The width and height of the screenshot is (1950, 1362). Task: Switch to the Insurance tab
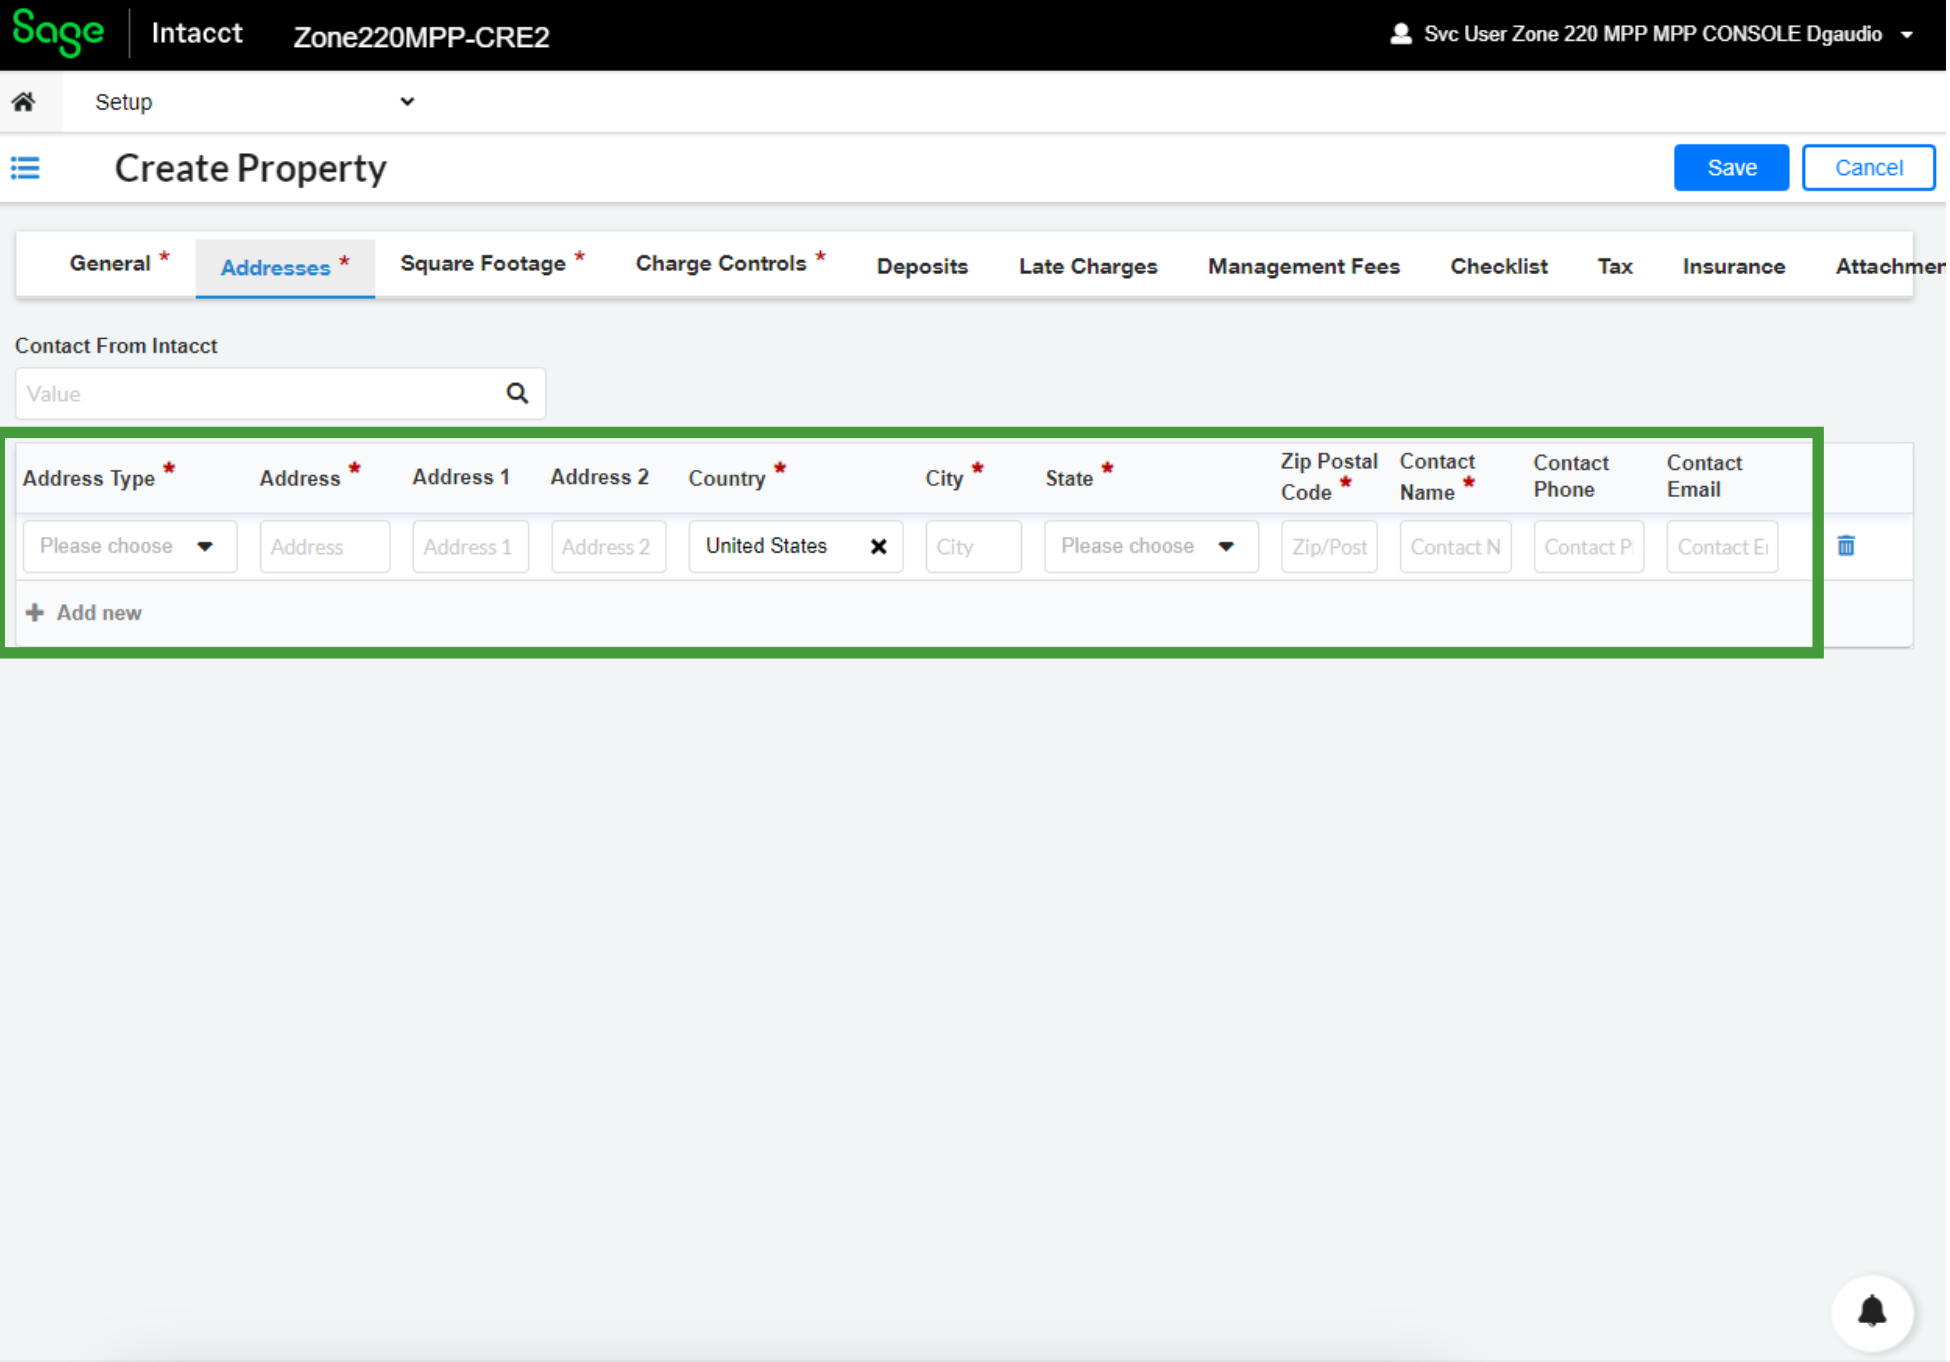pyautogui.click(x=1734, y=267)
